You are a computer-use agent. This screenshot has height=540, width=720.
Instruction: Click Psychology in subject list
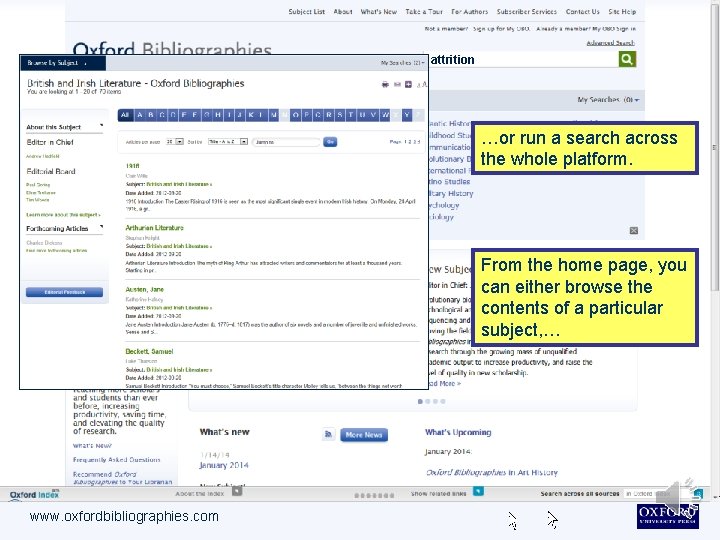[x=444, y=205]
